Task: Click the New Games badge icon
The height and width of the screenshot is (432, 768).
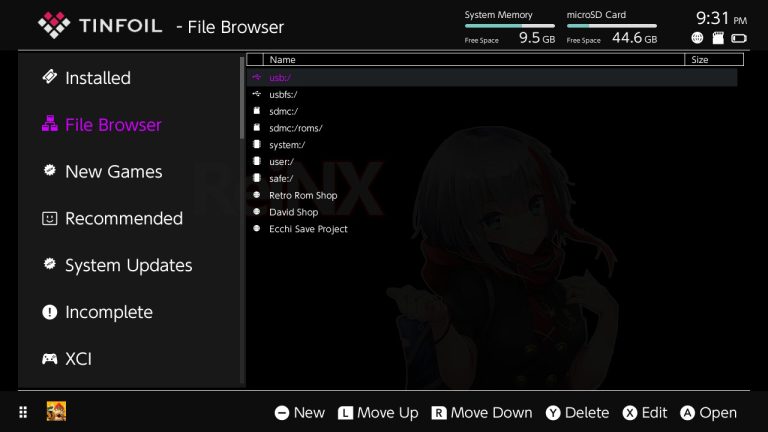Action: 49,171
